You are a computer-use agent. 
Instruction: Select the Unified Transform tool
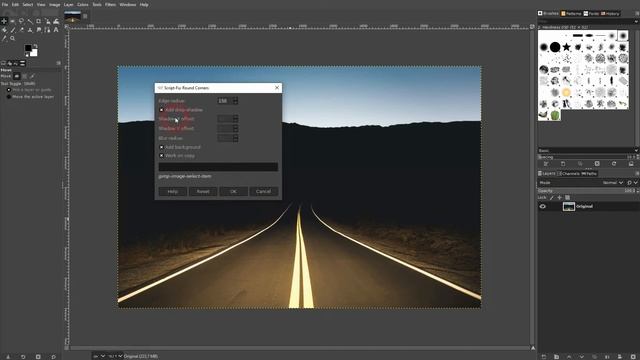coord(47,21)
